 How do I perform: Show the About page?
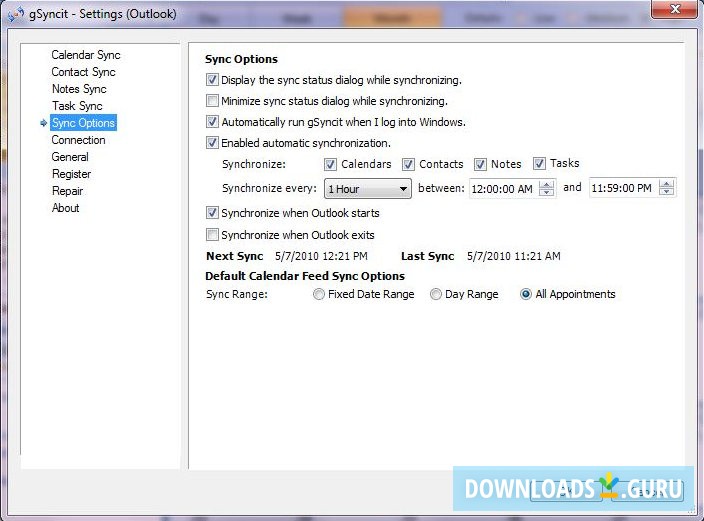tap(66, 208)
